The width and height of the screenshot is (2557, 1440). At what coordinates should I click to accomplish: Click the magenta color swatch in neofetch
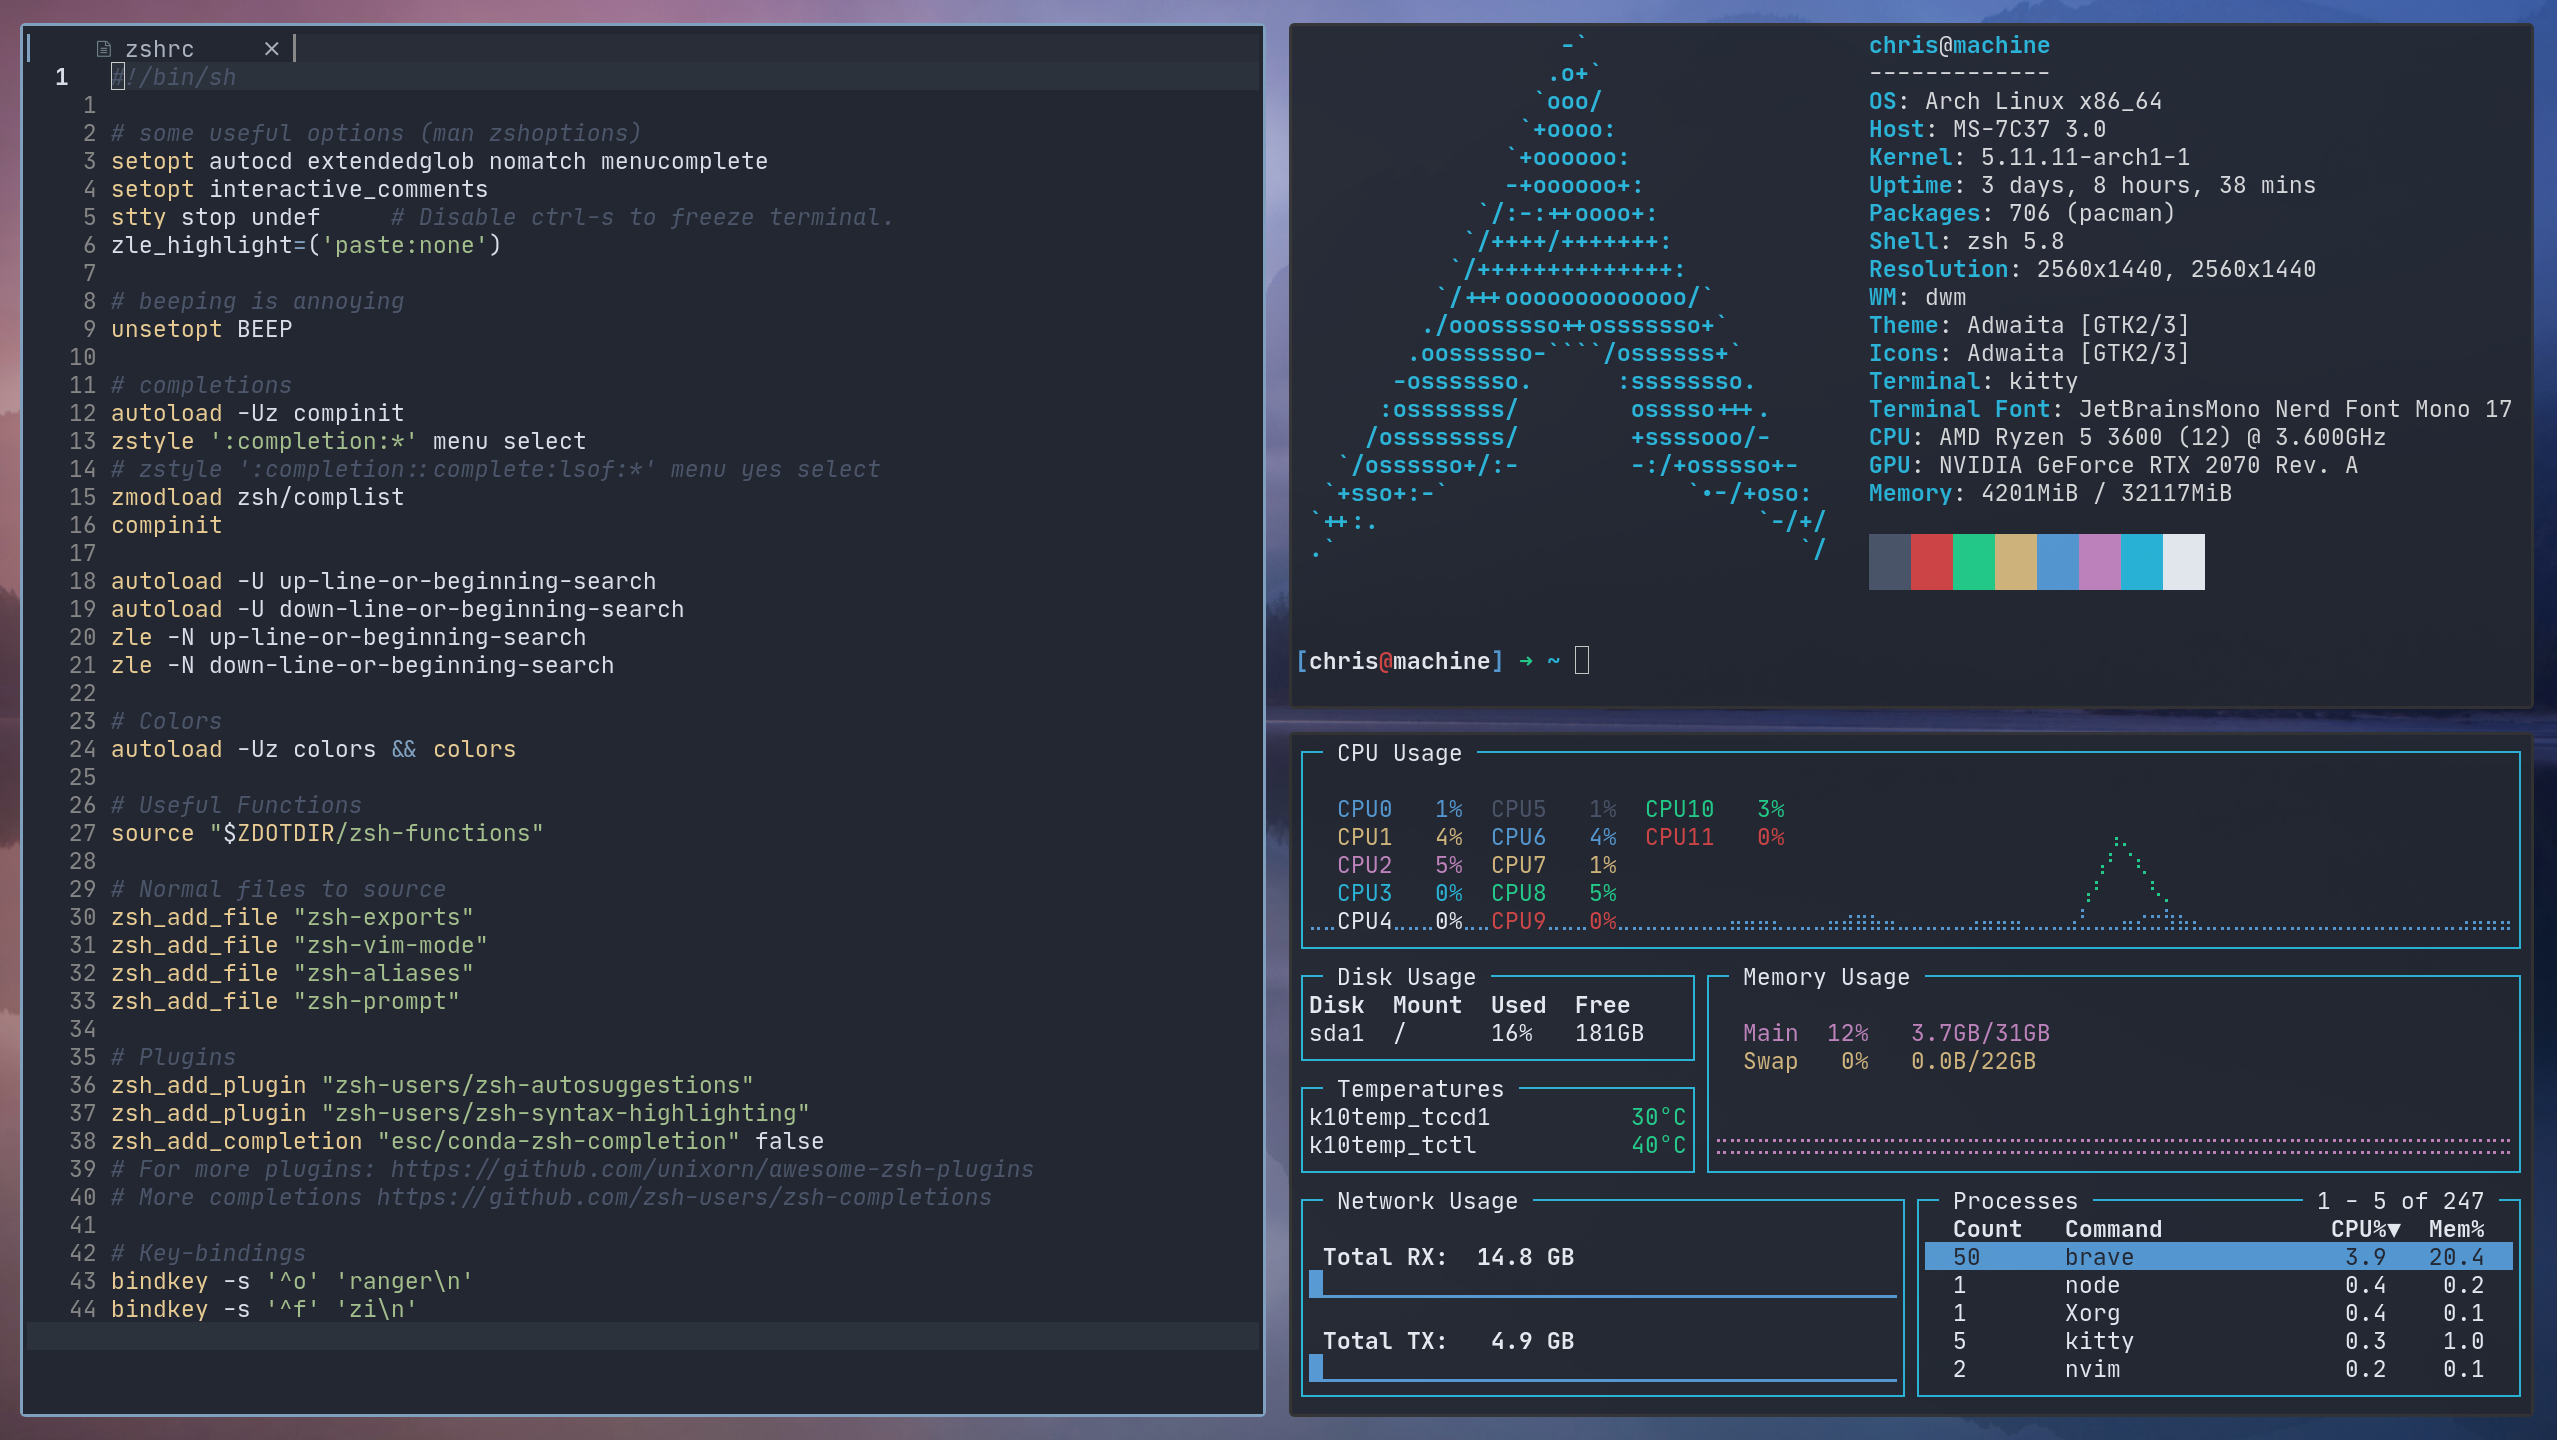coord(2099,561)
